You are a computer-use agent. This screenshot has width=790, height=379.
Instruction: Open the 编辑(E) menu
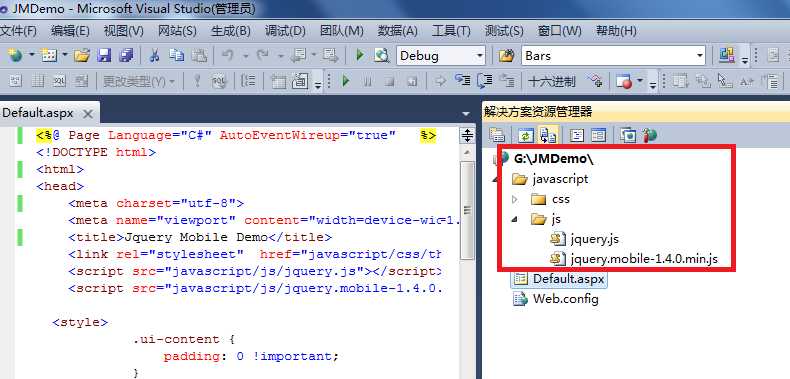[70, 31]
